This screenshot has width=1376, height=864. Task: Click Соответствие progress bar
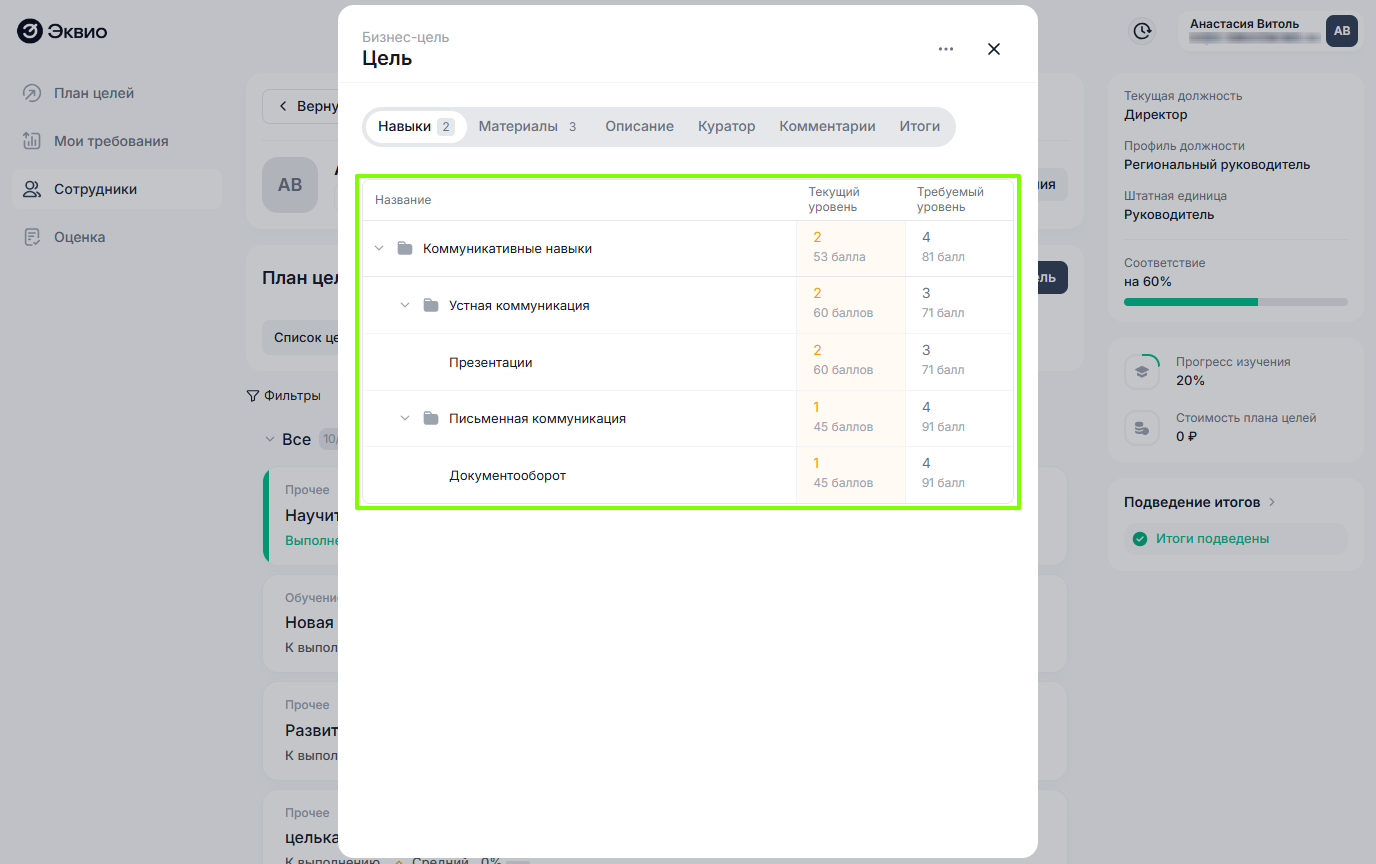tap(1235, 302)
